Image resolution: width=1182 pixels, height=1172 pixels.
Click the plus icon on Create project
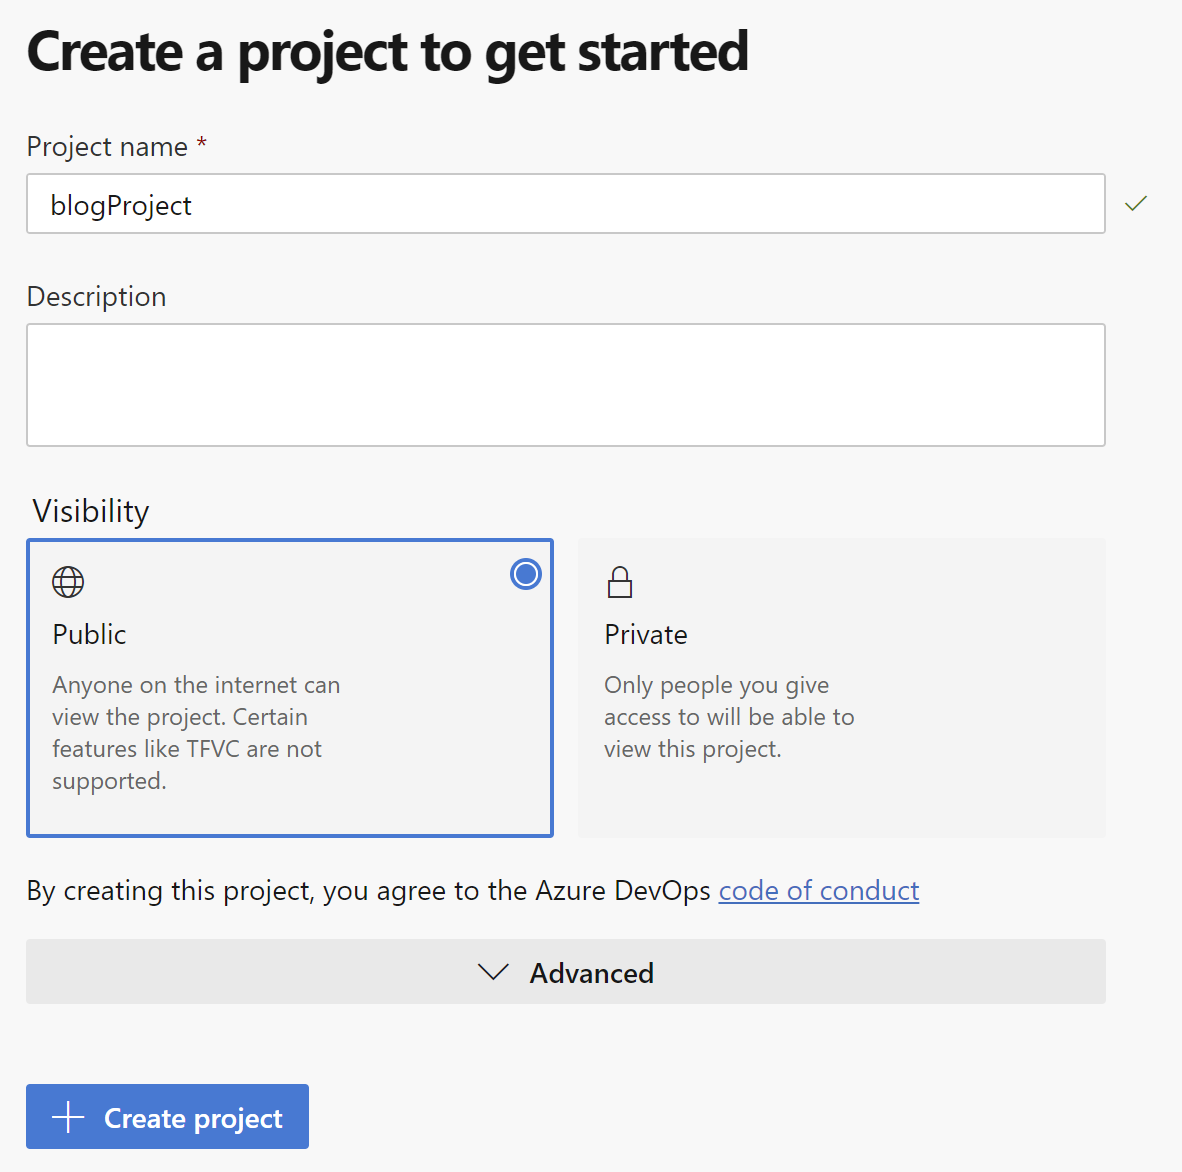point(68,1117)
